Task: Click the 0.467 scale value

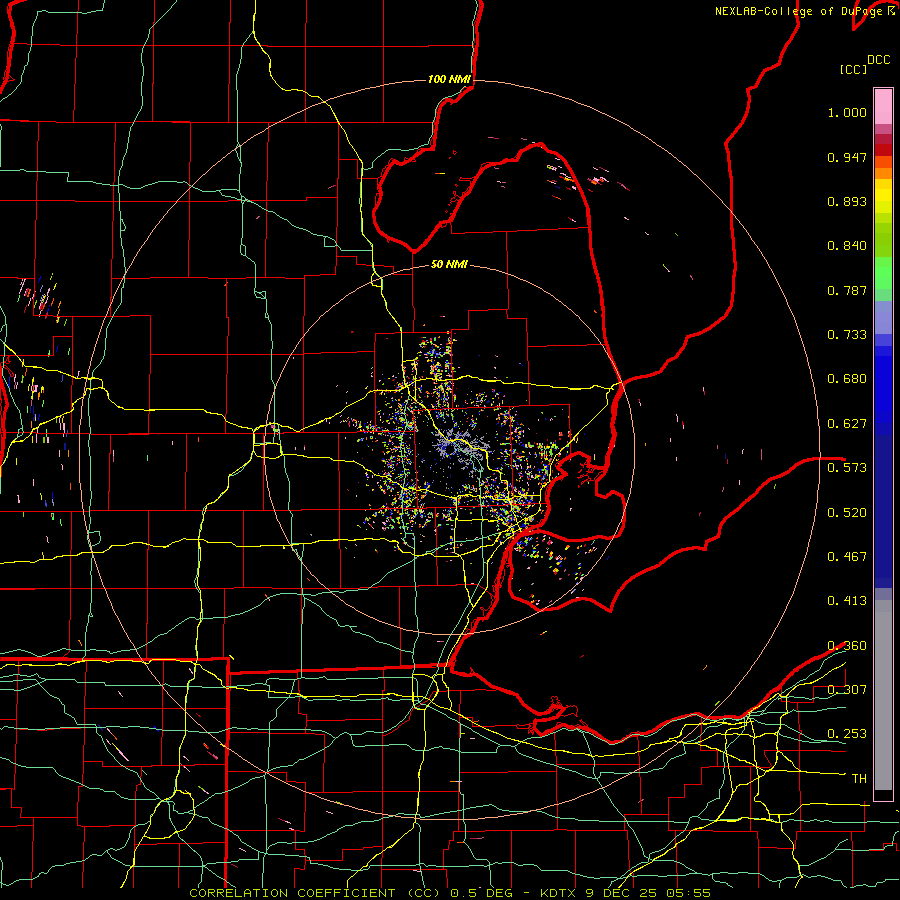Action: 847,557
